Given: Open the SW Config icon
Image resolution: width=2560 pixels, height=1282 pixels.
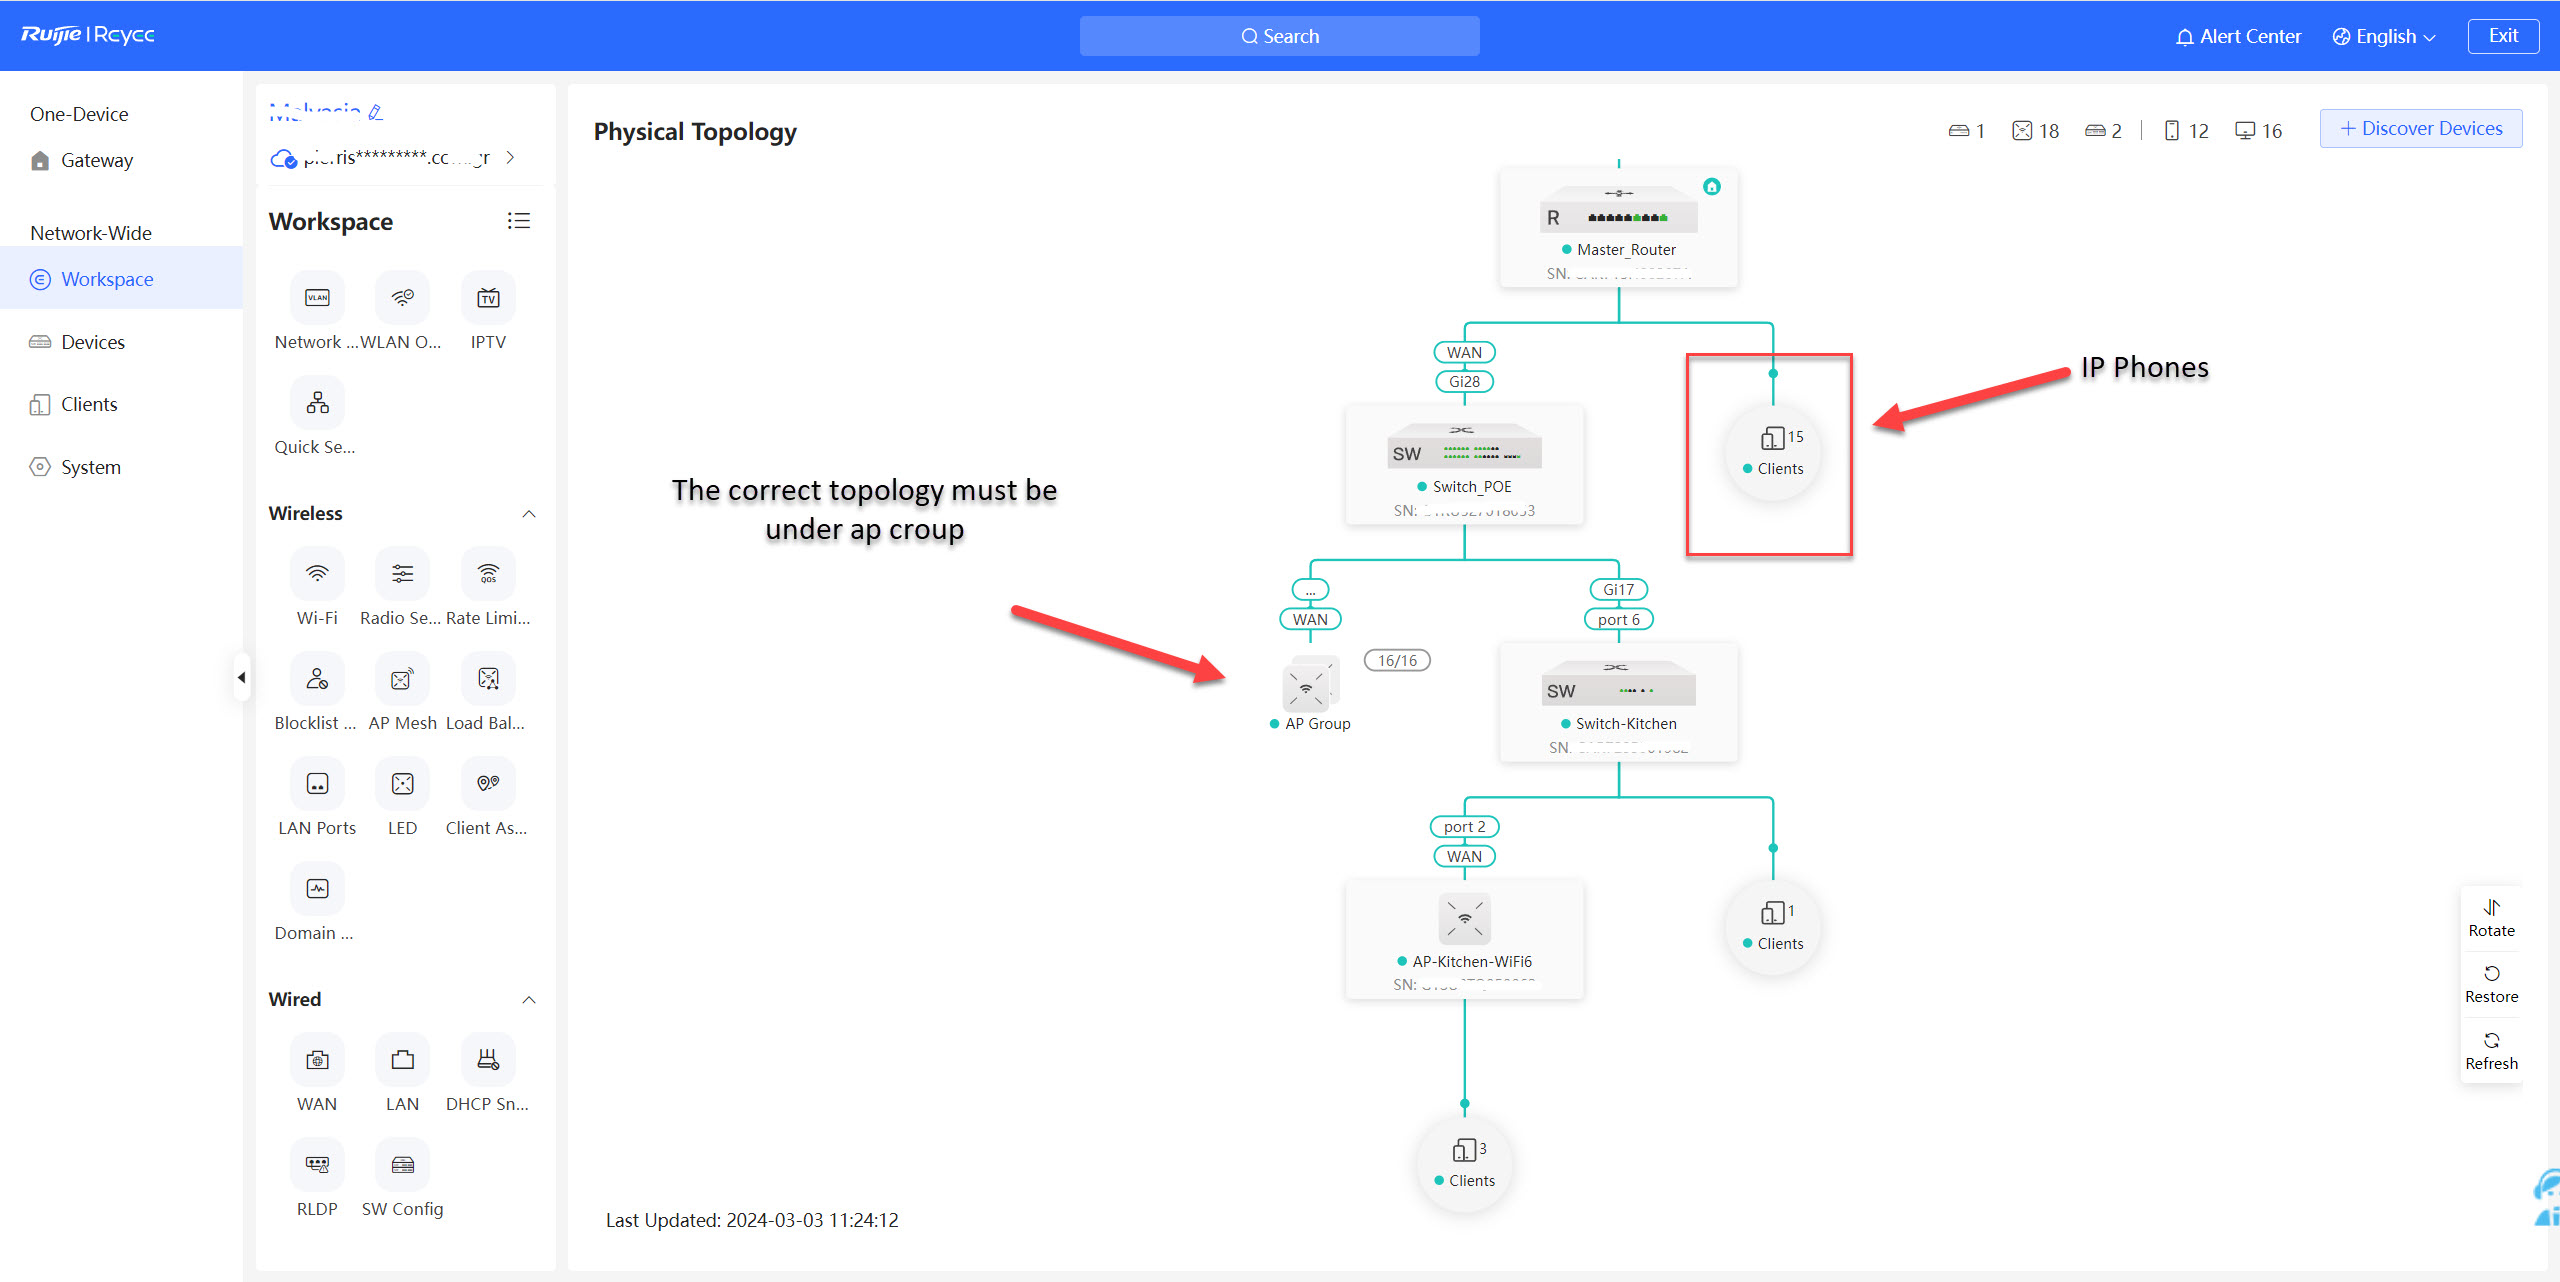Looking at the screenshot, I should click(x=402, y=1165).
